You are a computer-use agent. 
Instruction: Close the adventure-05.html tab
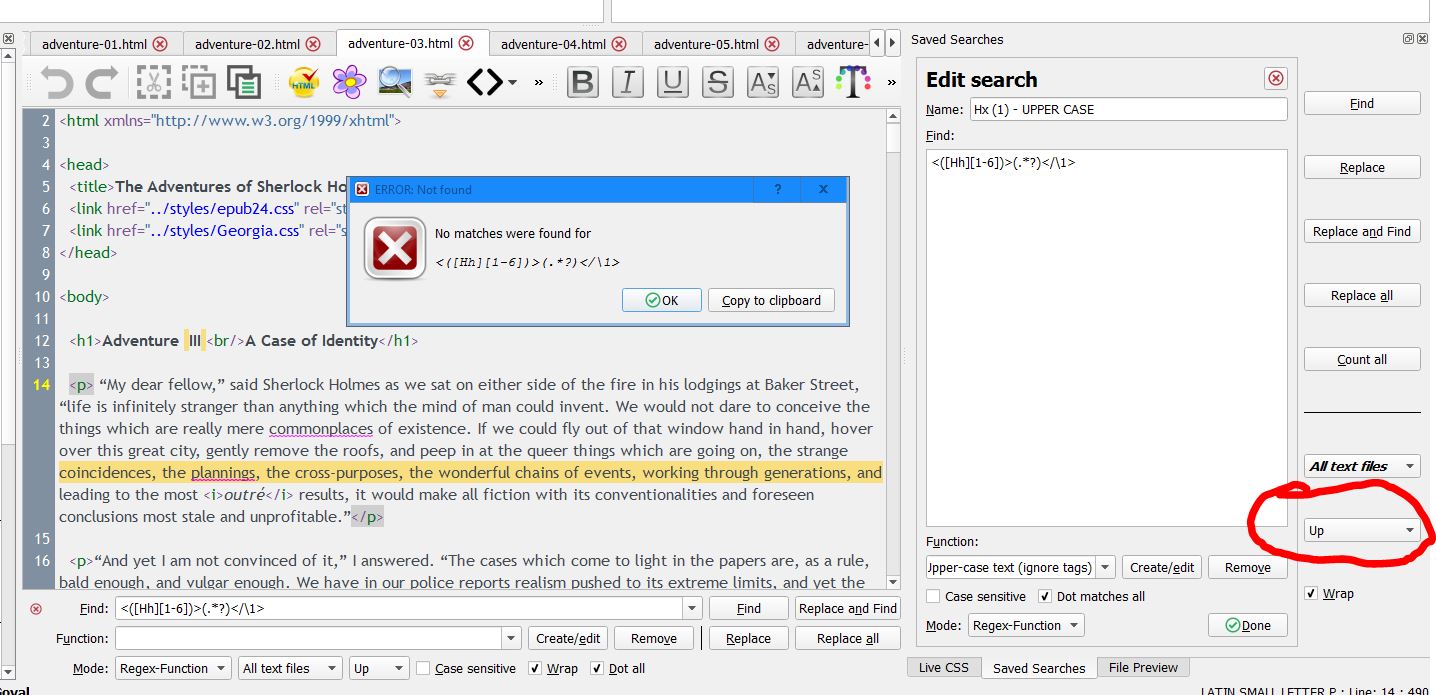point(772,44)
